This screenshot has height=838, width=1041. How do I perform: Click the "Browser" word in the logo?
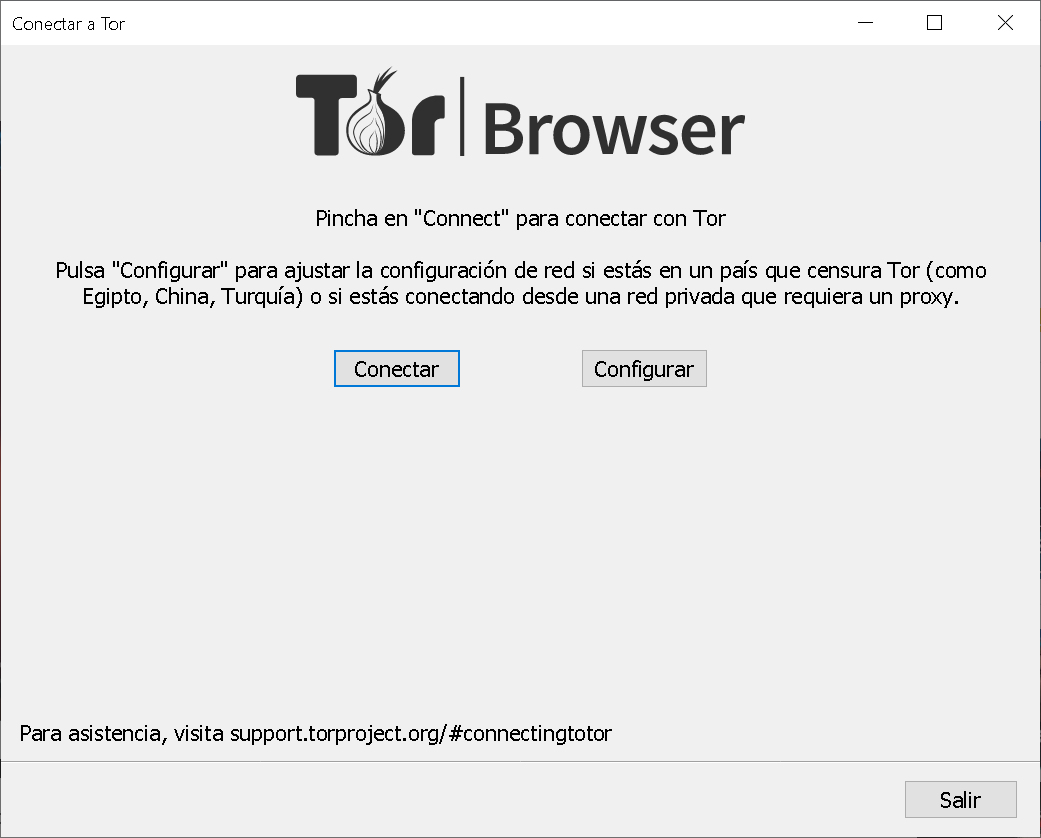click(613, 129)
